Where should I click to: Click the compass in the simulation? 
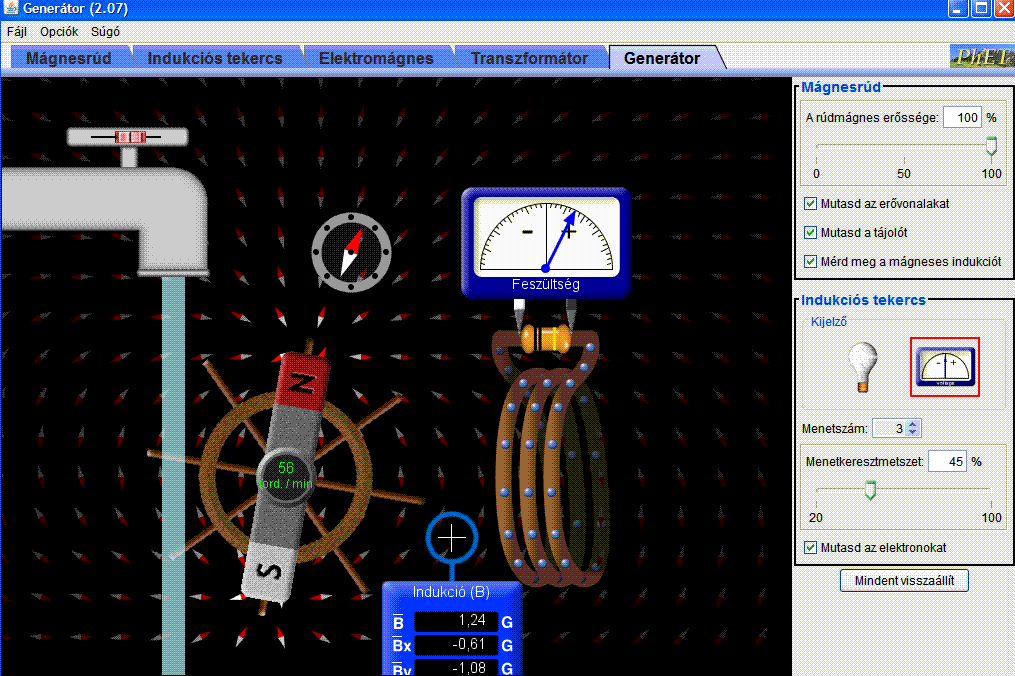[350, 251]
